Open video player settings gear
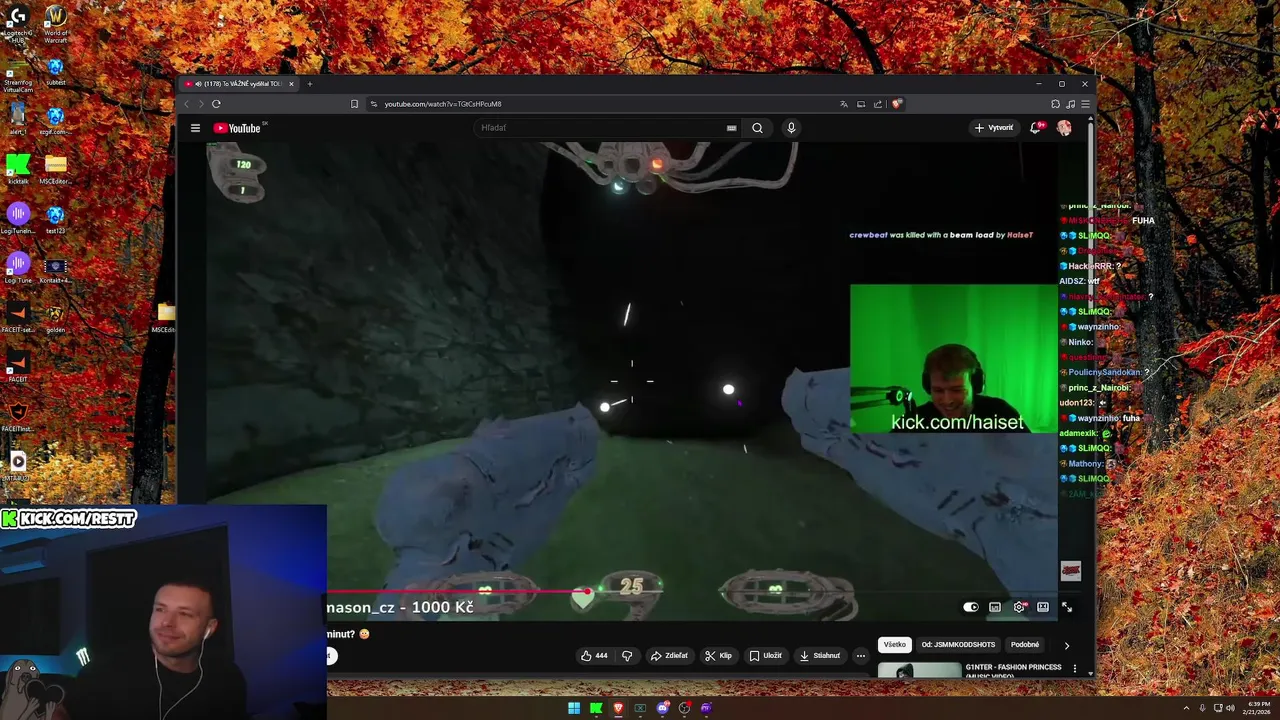Screen dimensions: 1280x720 tap(1019, 607)
